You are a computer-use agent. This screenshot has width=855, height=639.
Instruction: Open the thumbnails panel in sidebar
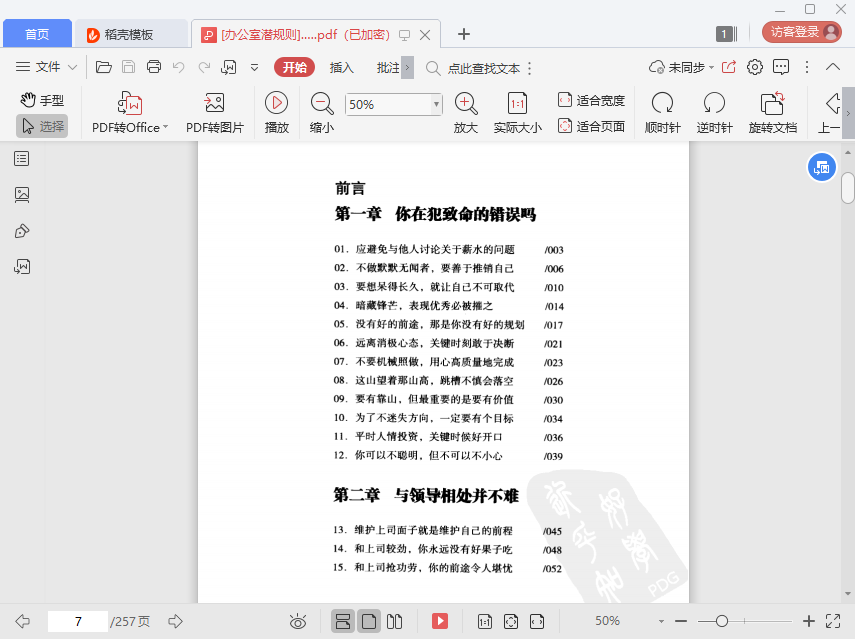(22, 194)
